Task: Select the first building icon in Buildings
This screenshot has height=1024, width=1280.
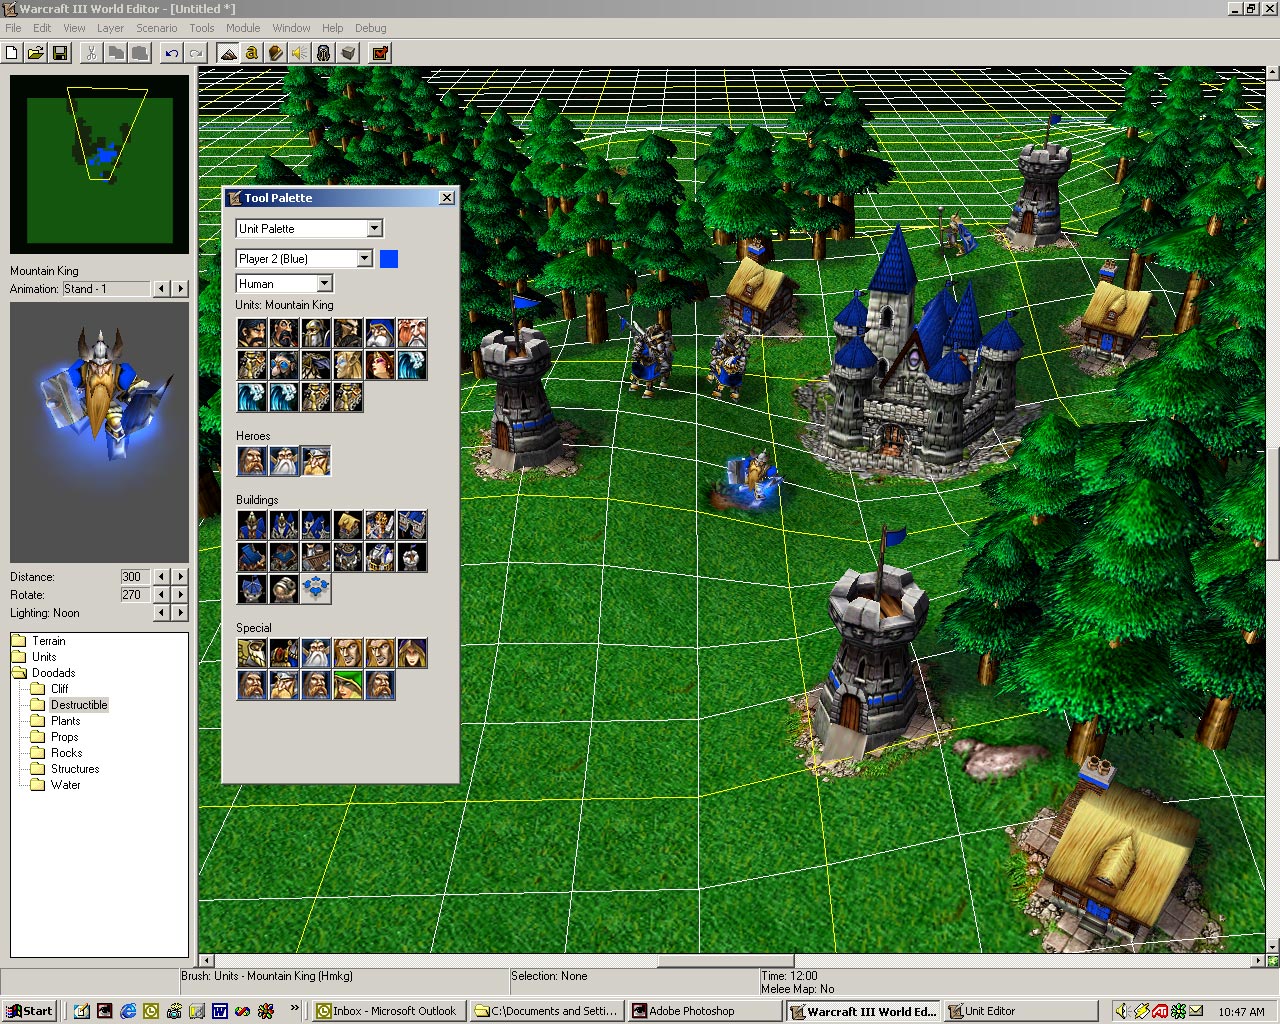Action: point(252,525)
